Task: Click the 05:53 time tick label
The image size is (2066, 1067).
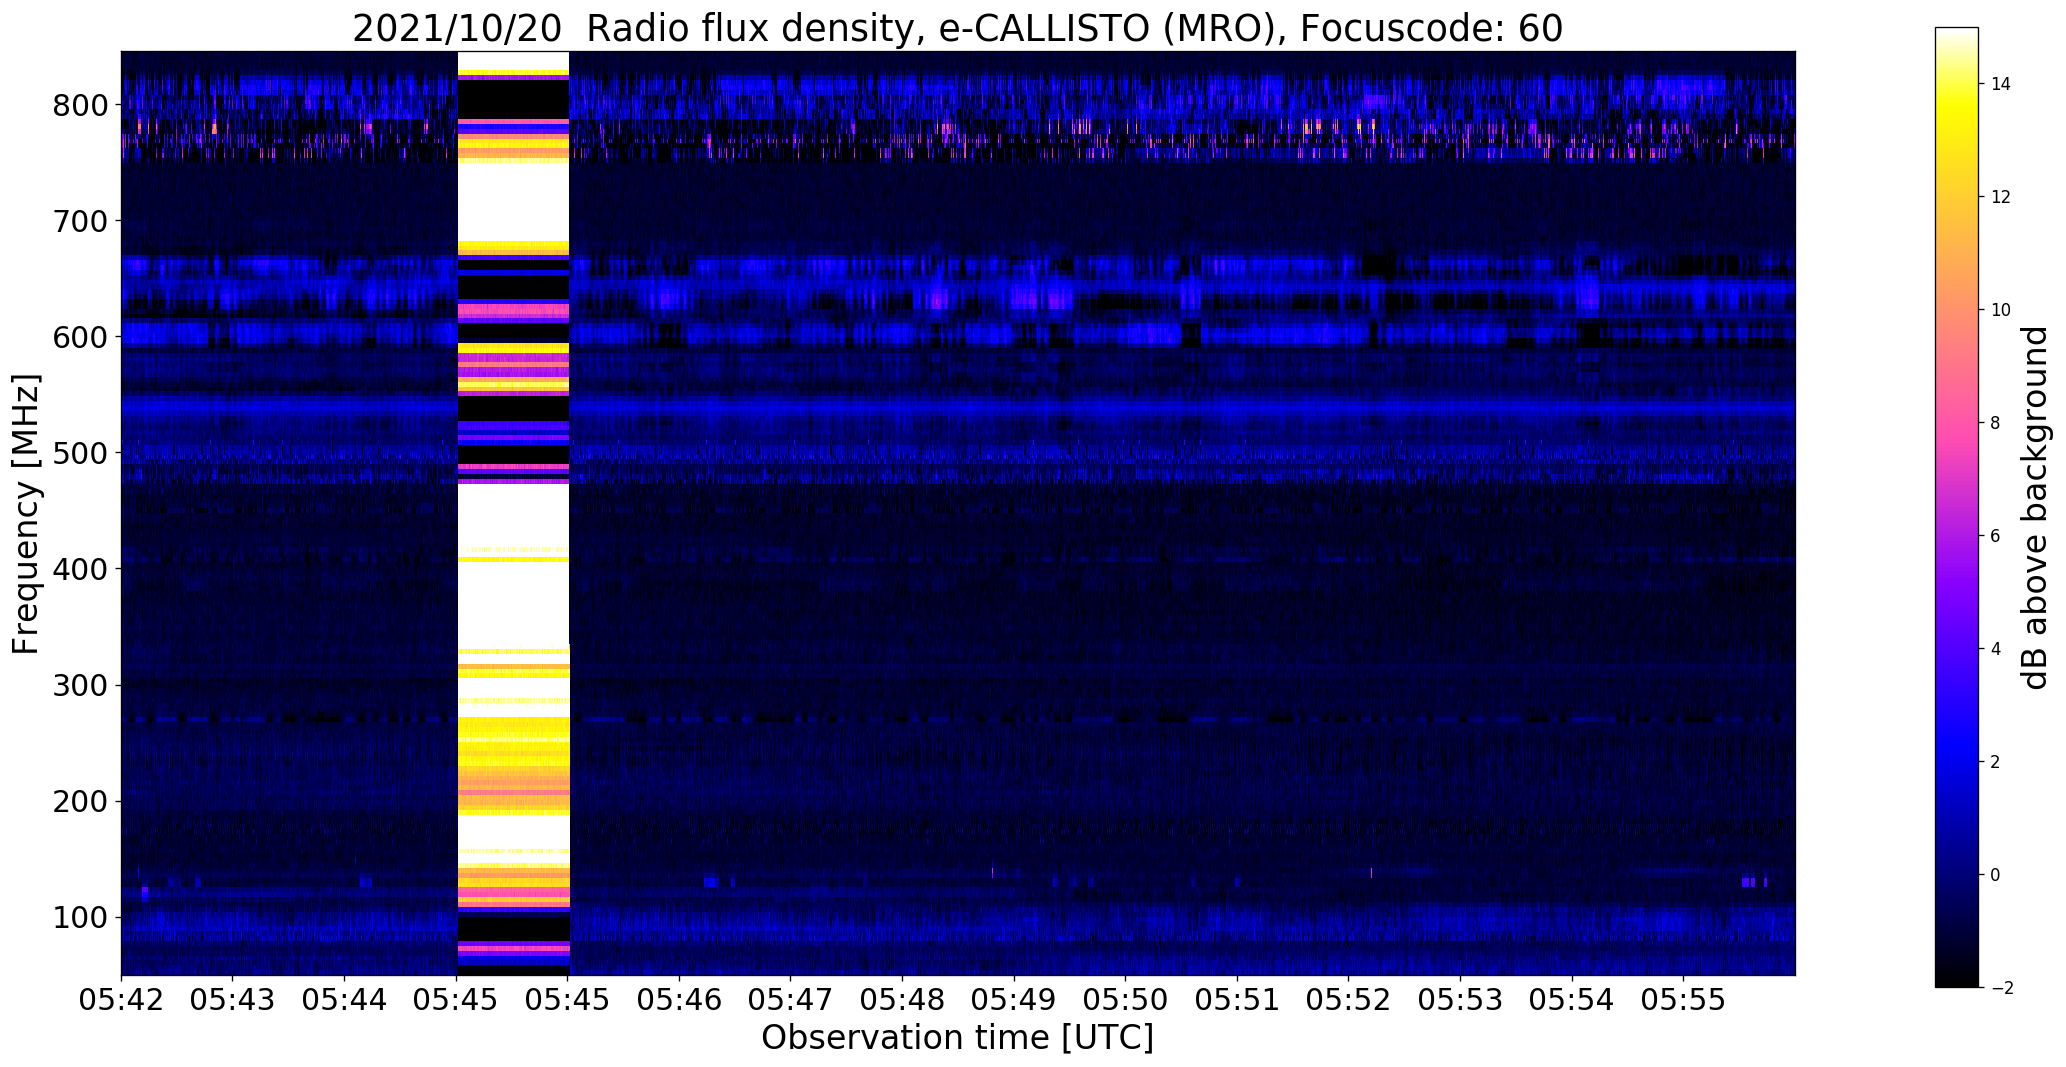Action: click(x=1461, y=1000)
